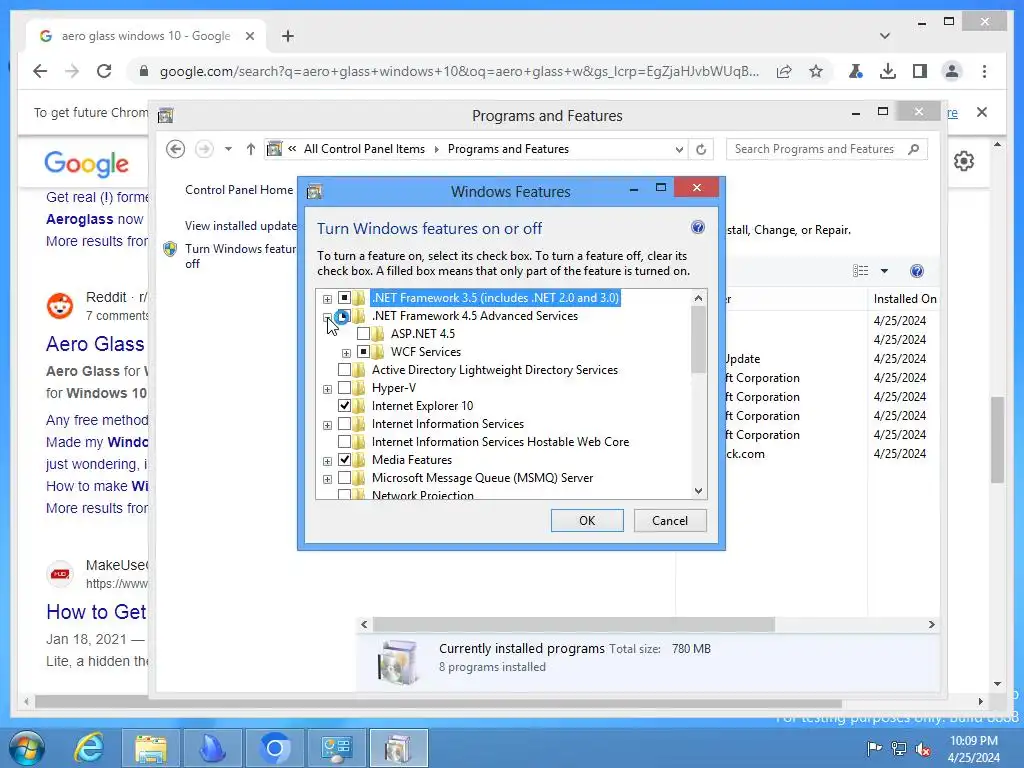The image size is (1024, 768).
Task: Click the network icon in system tray
Action: 899,748
